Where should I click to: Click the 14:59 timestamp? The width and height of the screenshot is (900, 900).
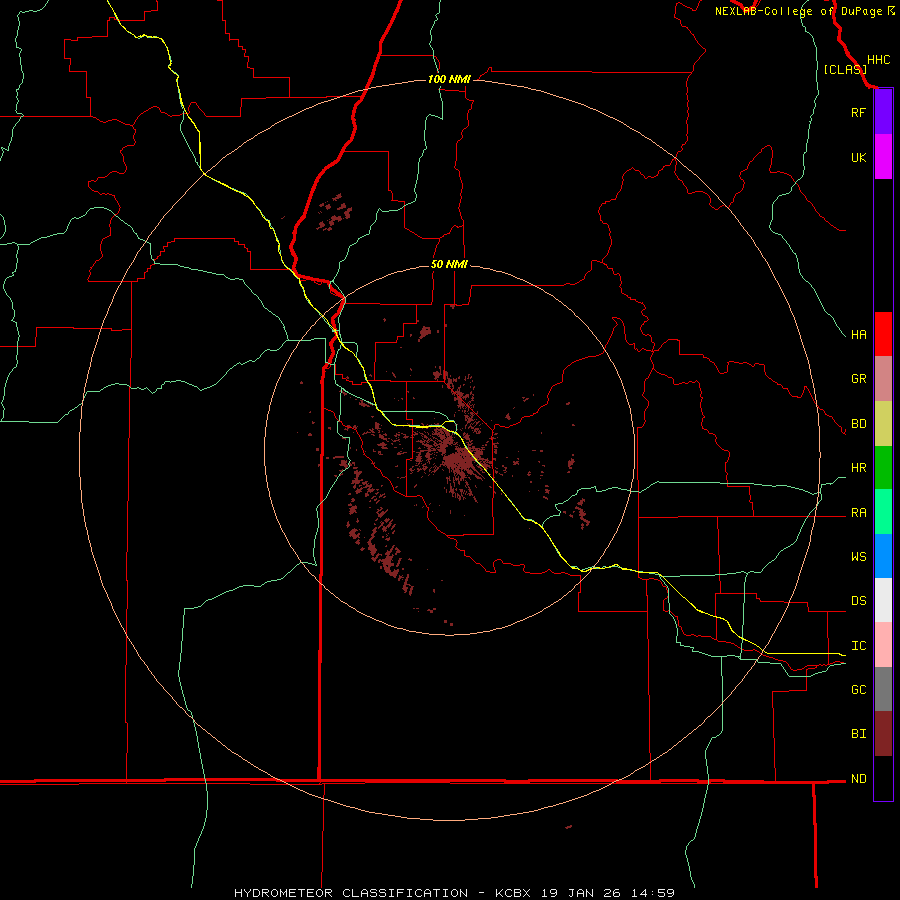pyautogui.click(x=653, y=893)
